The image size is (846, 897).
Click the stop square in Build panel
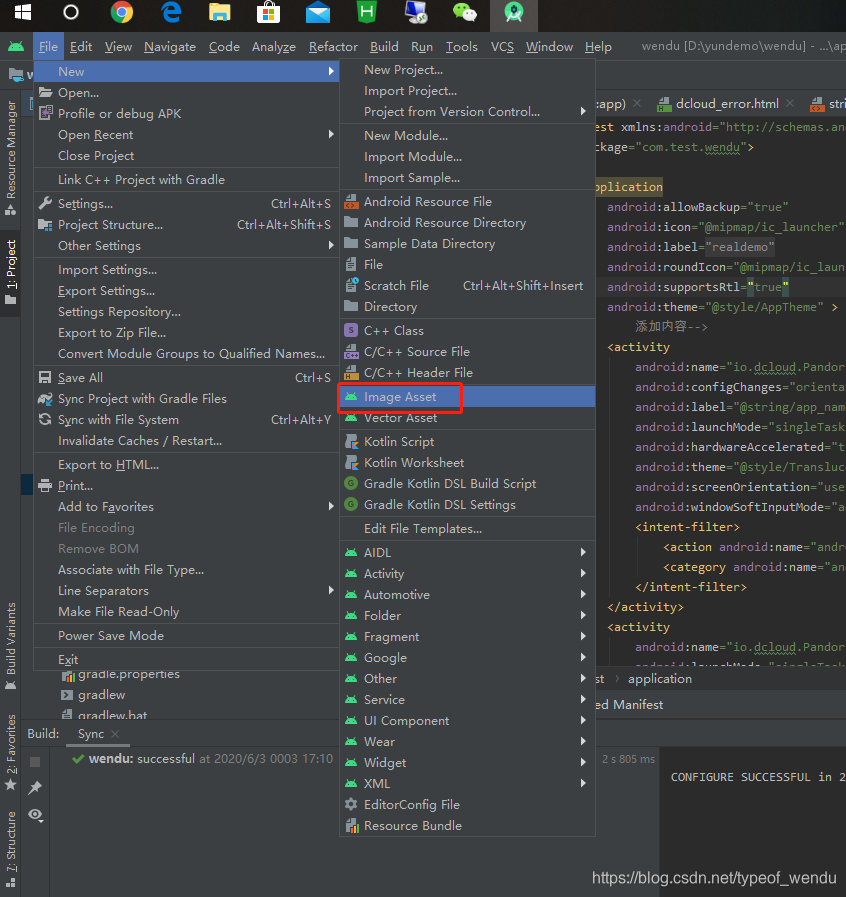coord(35,762)
